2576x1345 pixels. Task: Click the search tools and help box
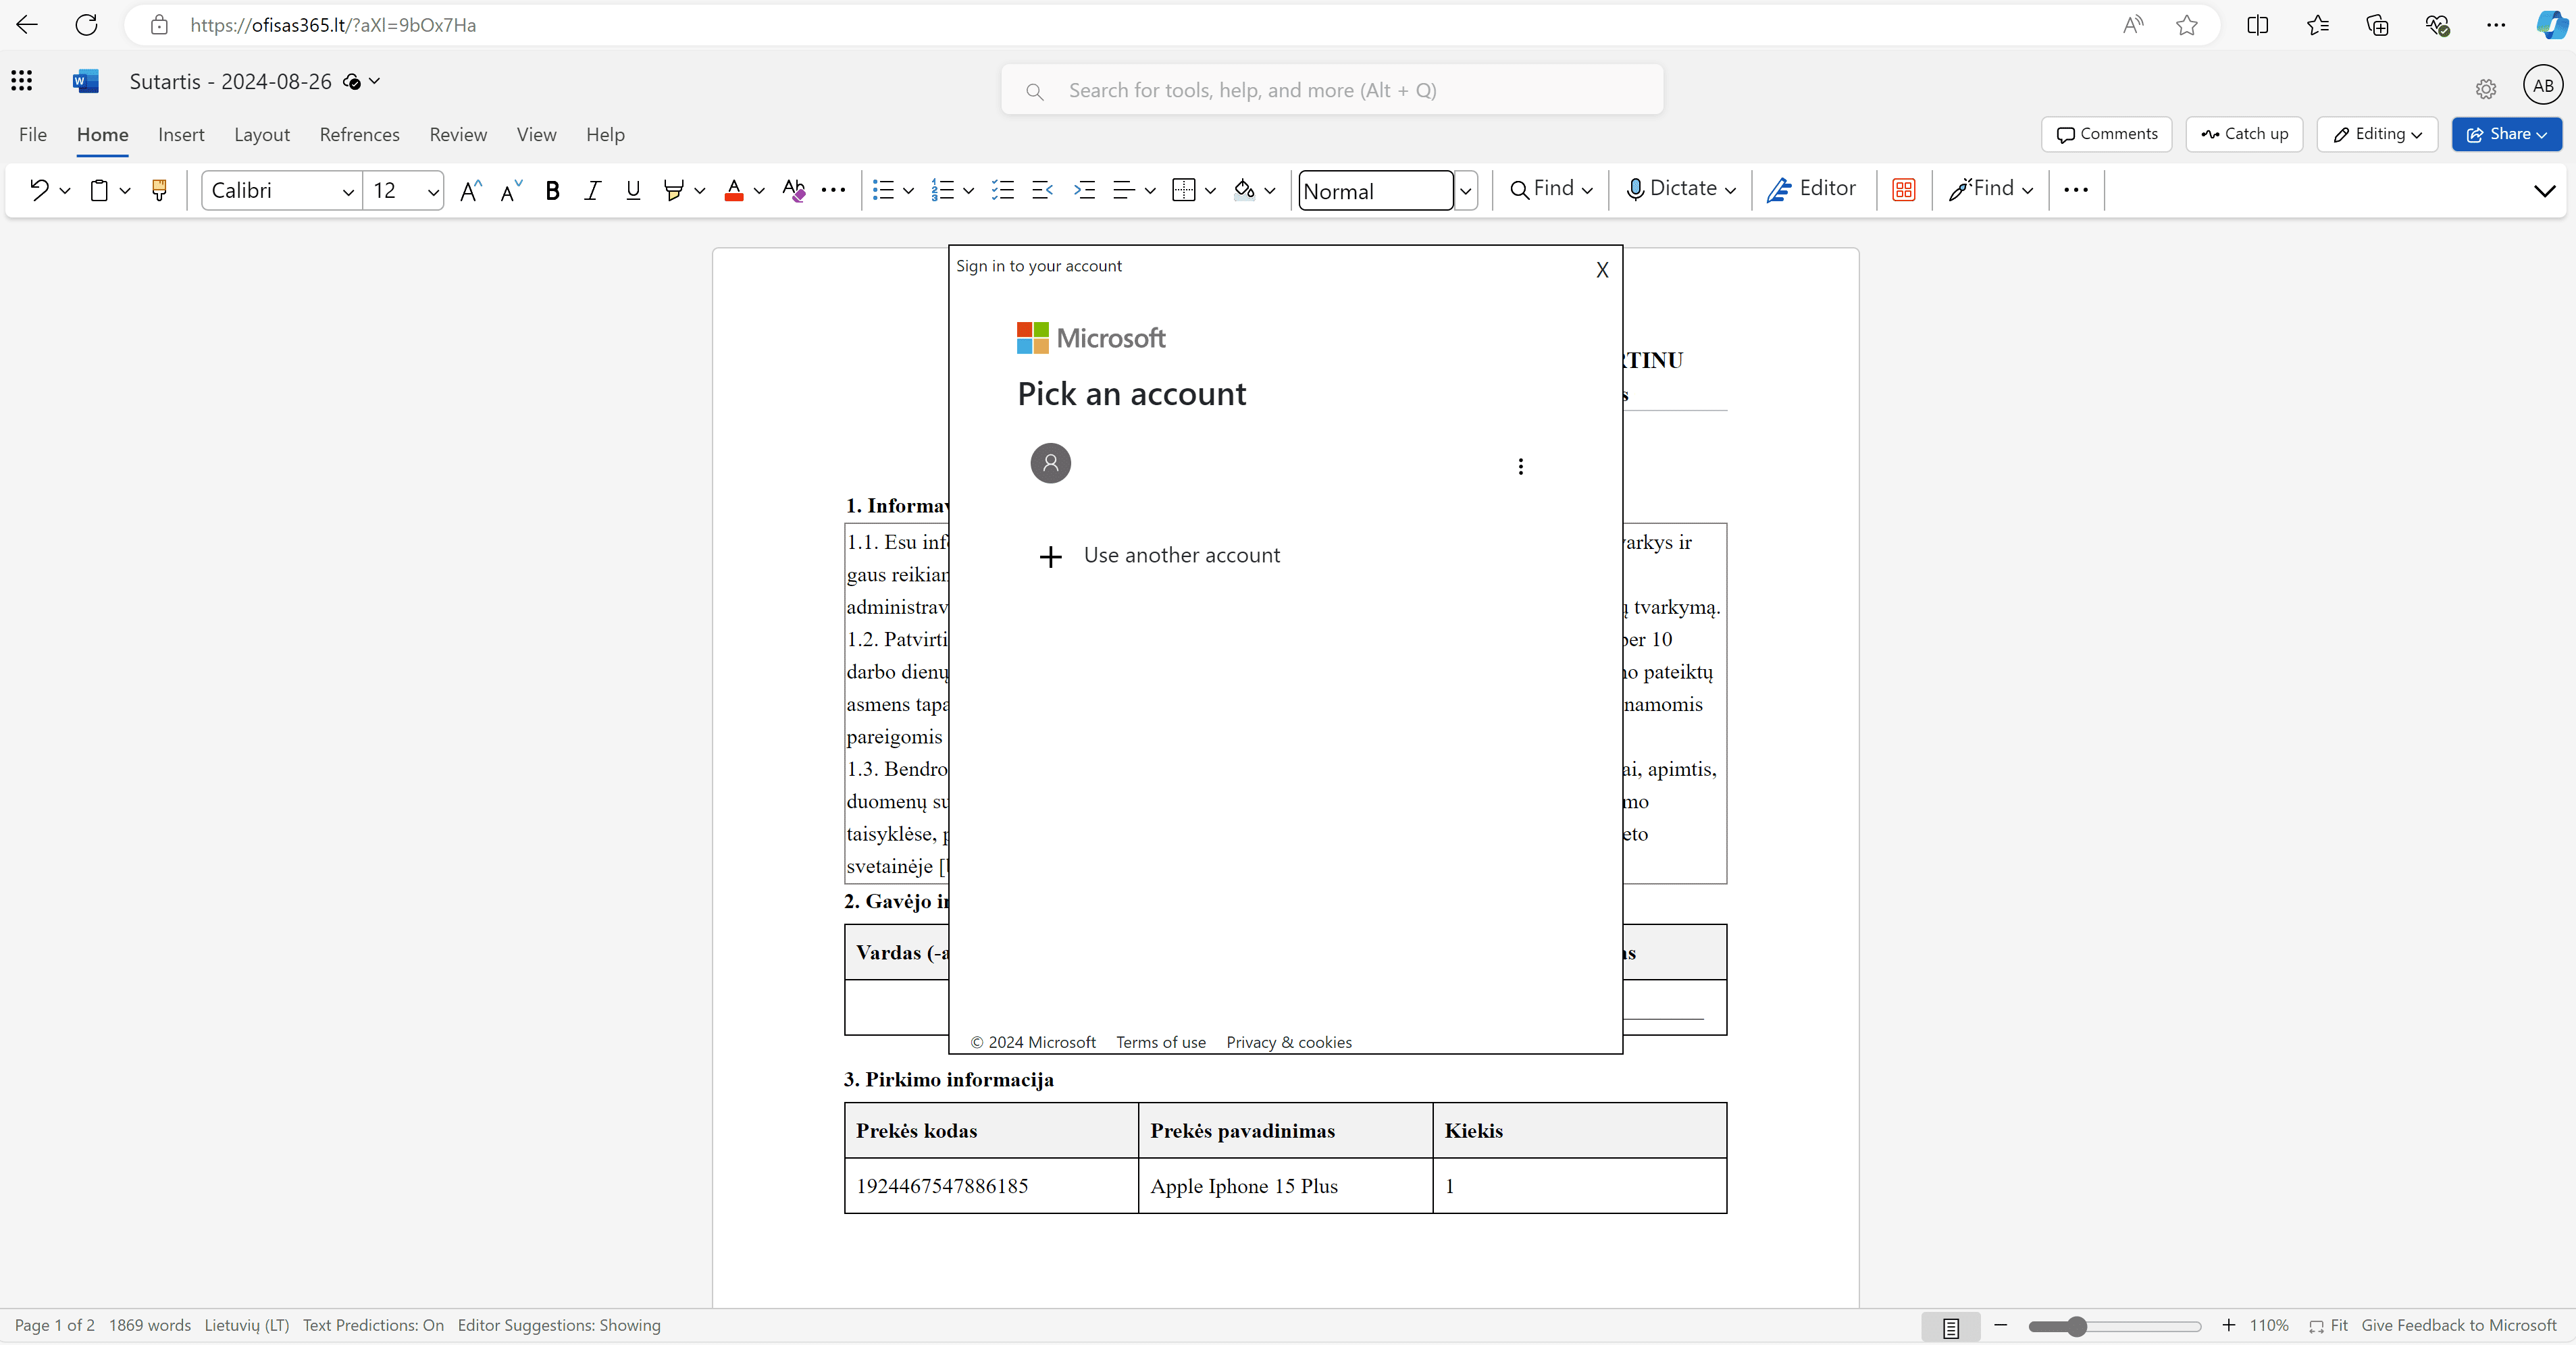[1332, 90]
